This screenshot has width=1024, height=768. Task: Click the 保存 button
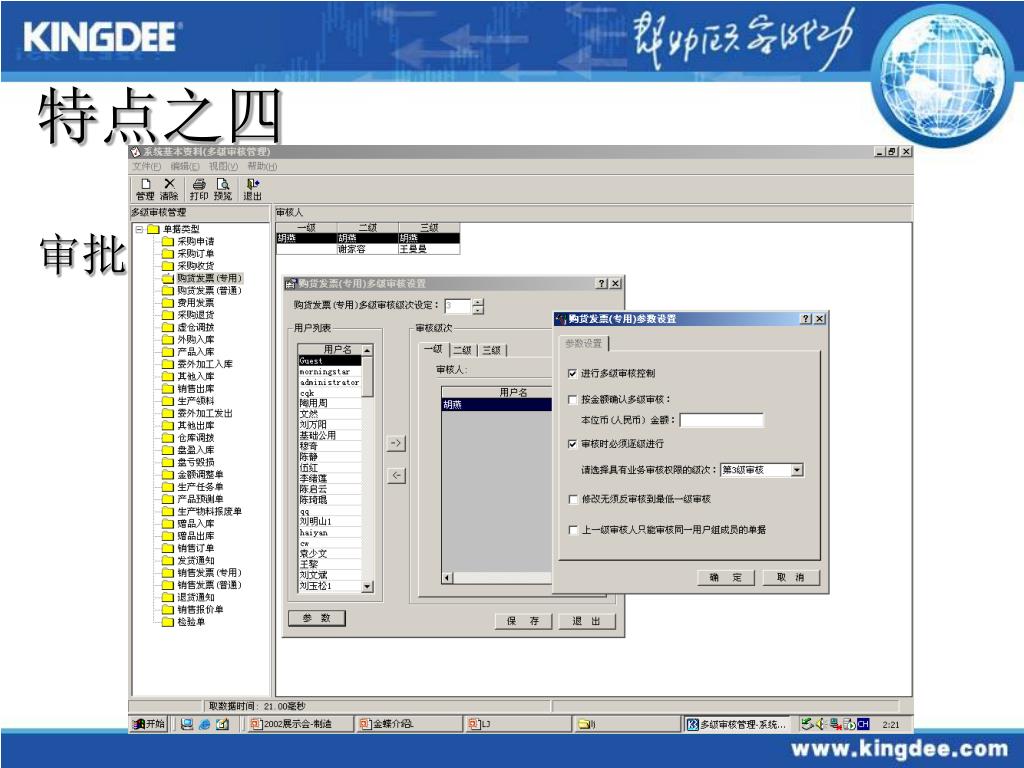pos(523,621)
